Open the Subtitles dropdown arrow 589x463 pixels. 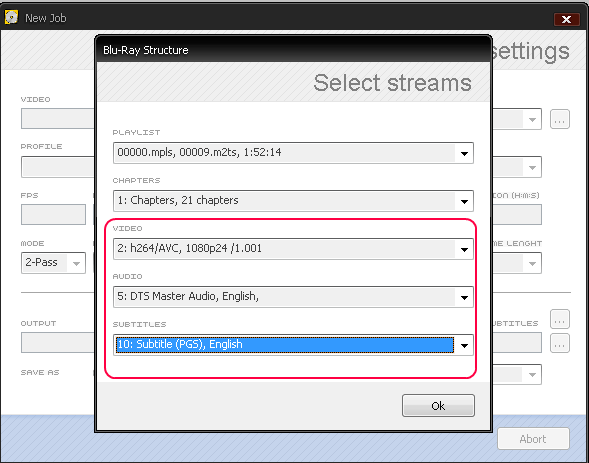click(464, 345)
